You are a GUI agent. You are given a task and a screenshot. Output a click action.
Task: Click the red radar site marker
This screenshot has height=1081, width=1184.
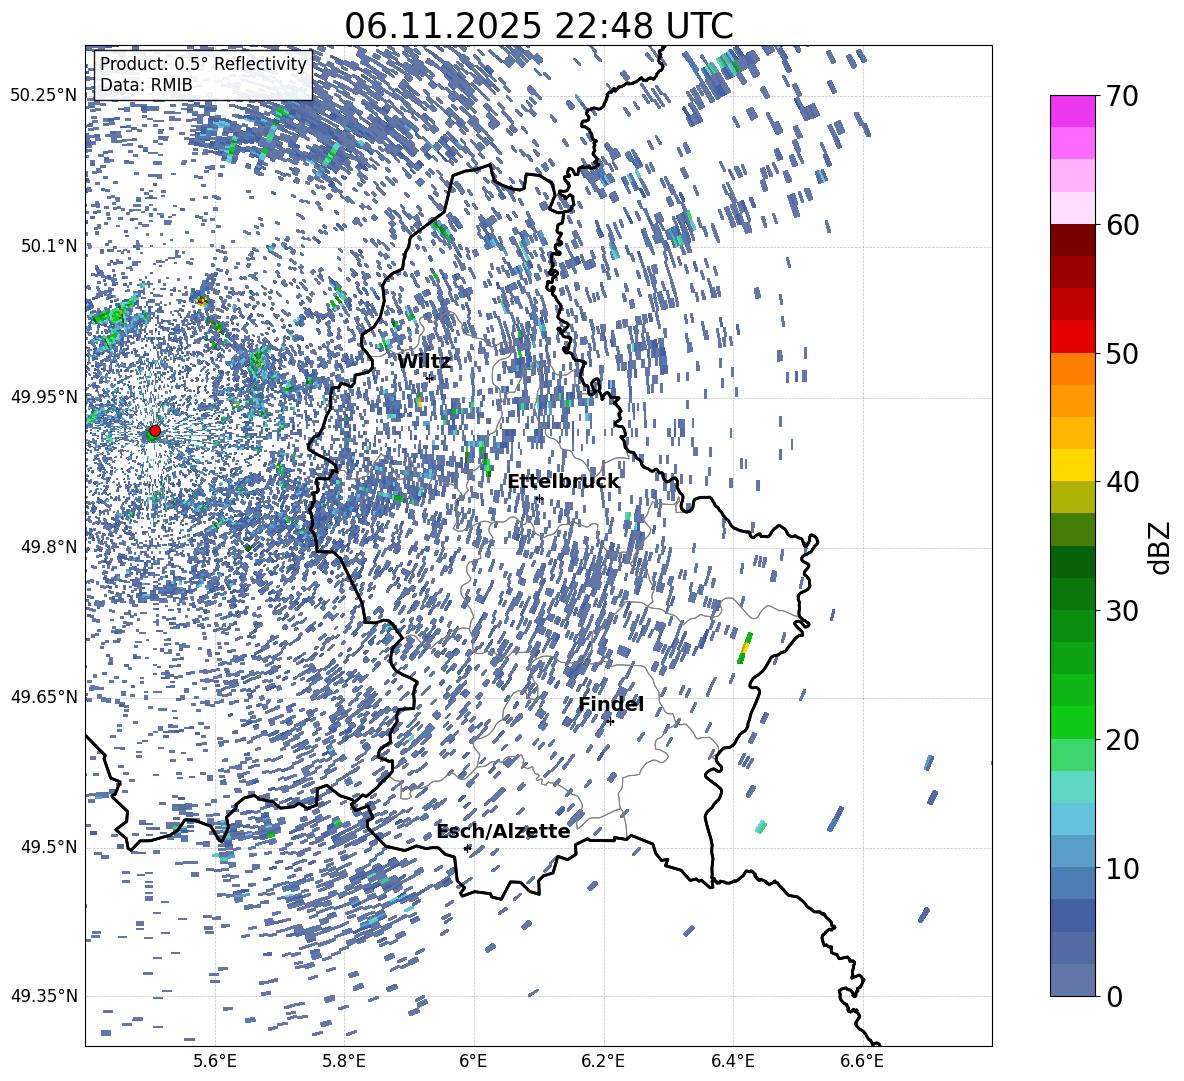coord(155,430)
